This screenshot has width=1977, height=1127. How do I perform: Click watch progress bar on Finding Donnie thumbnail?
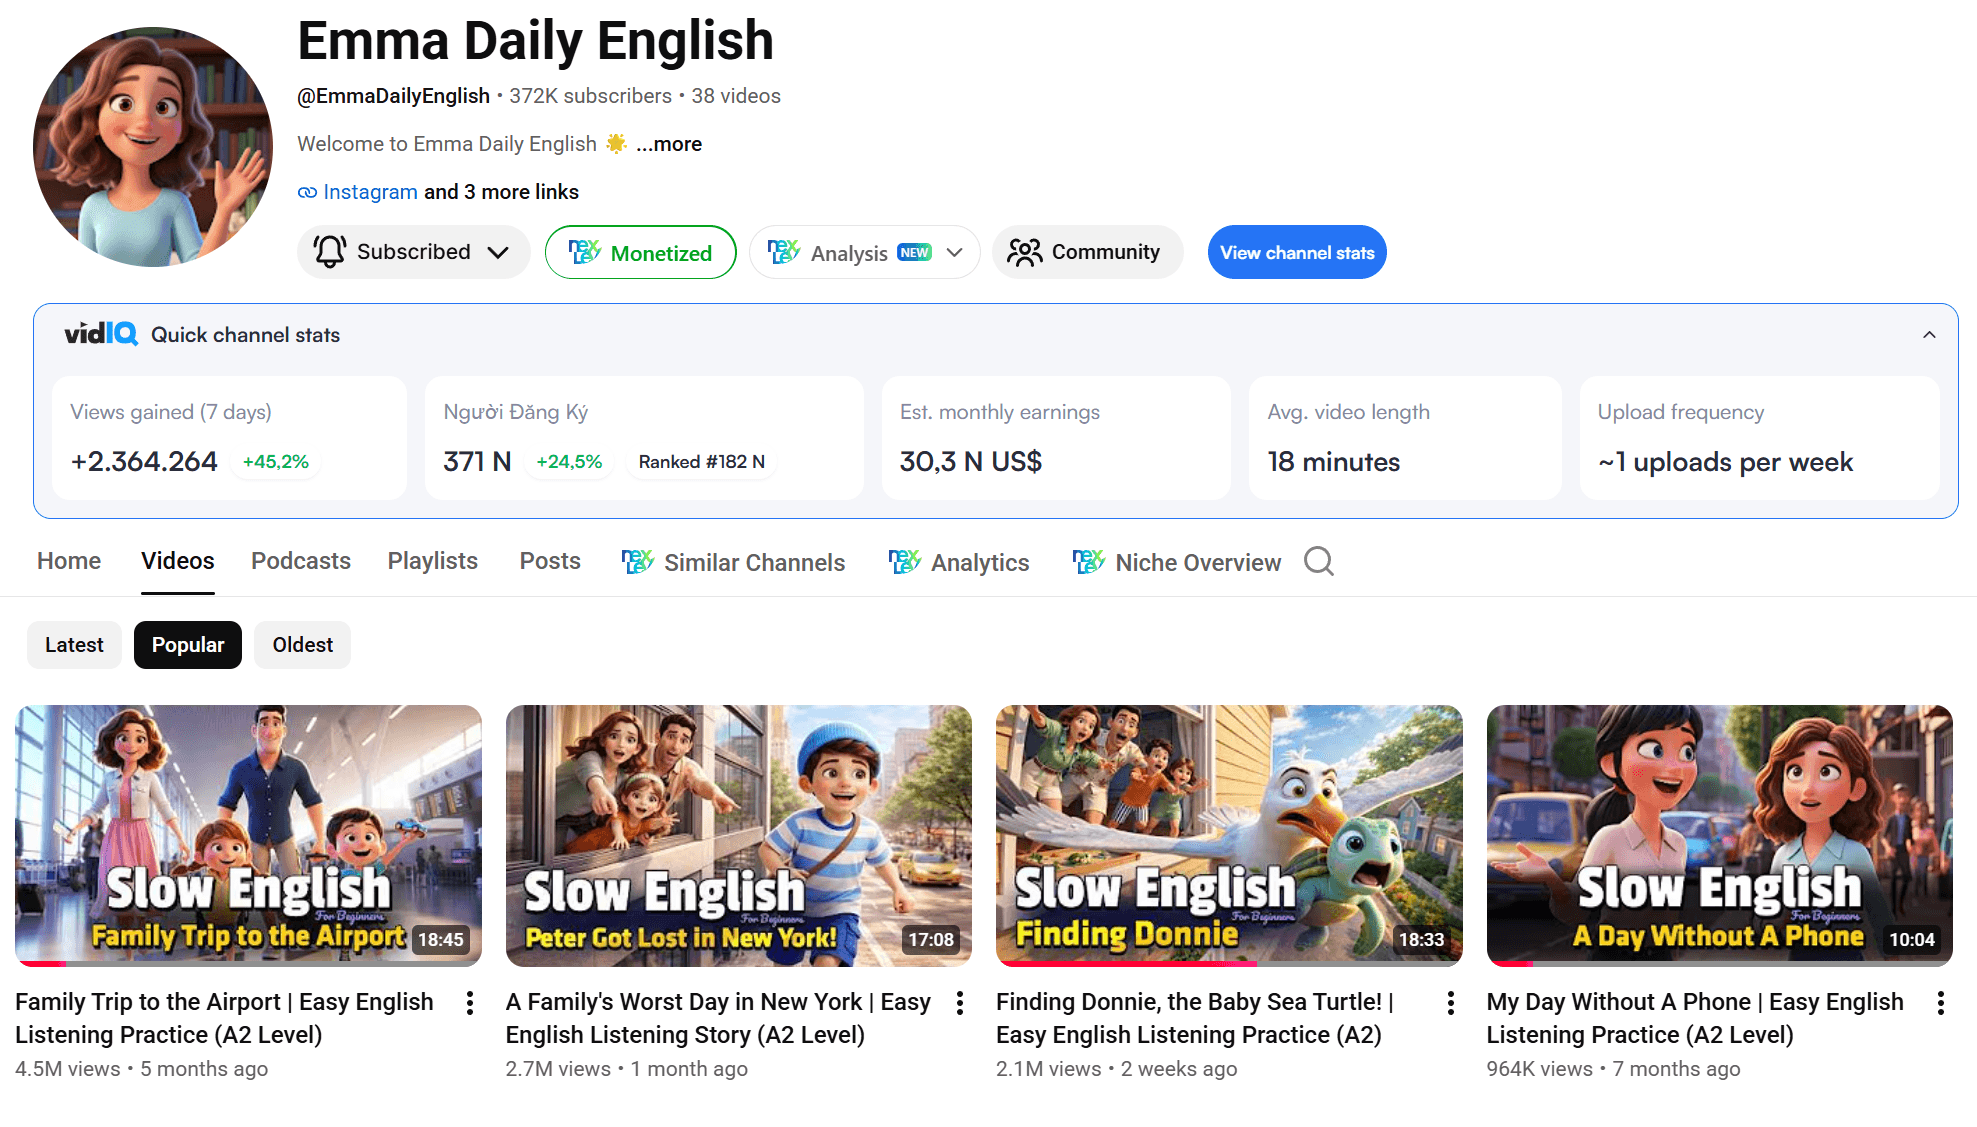pos(1229,964)
